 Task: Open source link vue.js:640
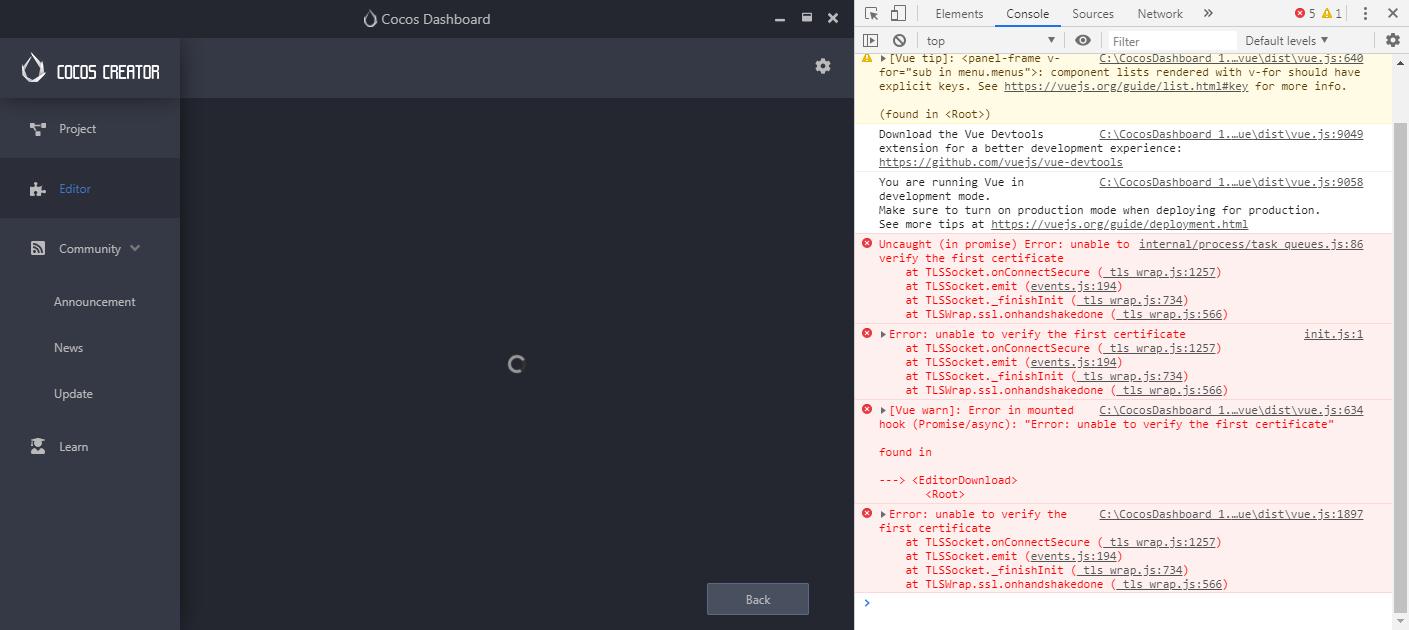click(x=1231, y=58)
